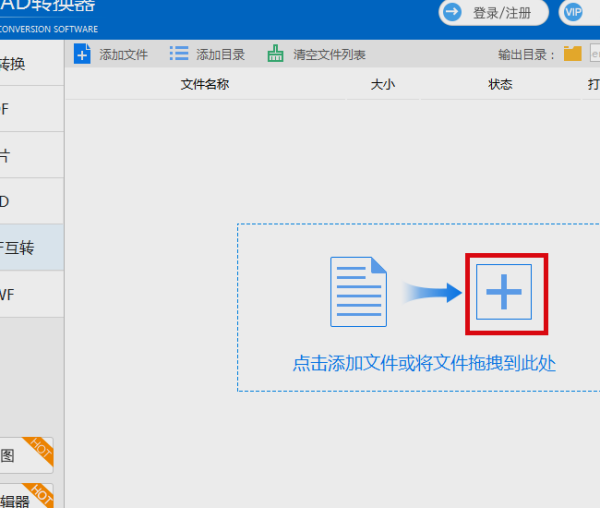Open the 登录/注册 login button
Viewport: 600px width, 508px height.
click(x=493, y=13)
